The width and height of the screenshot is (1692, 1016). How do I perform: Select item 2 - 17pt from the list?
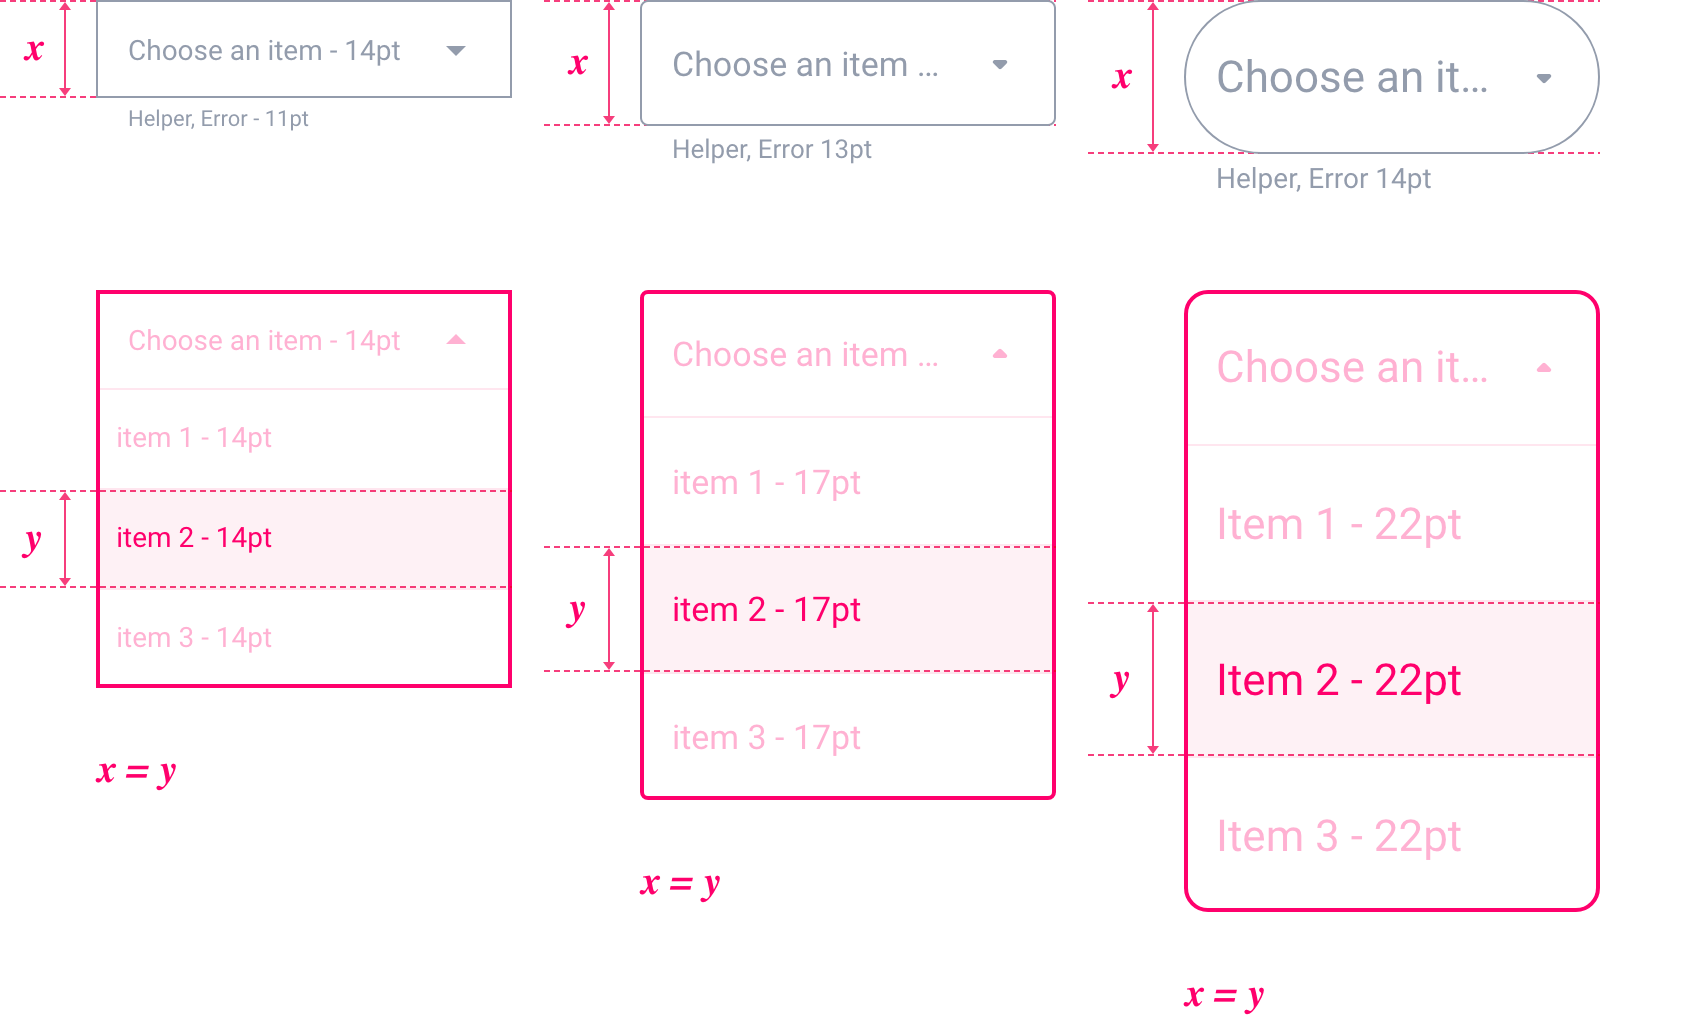tap(767, 610)
